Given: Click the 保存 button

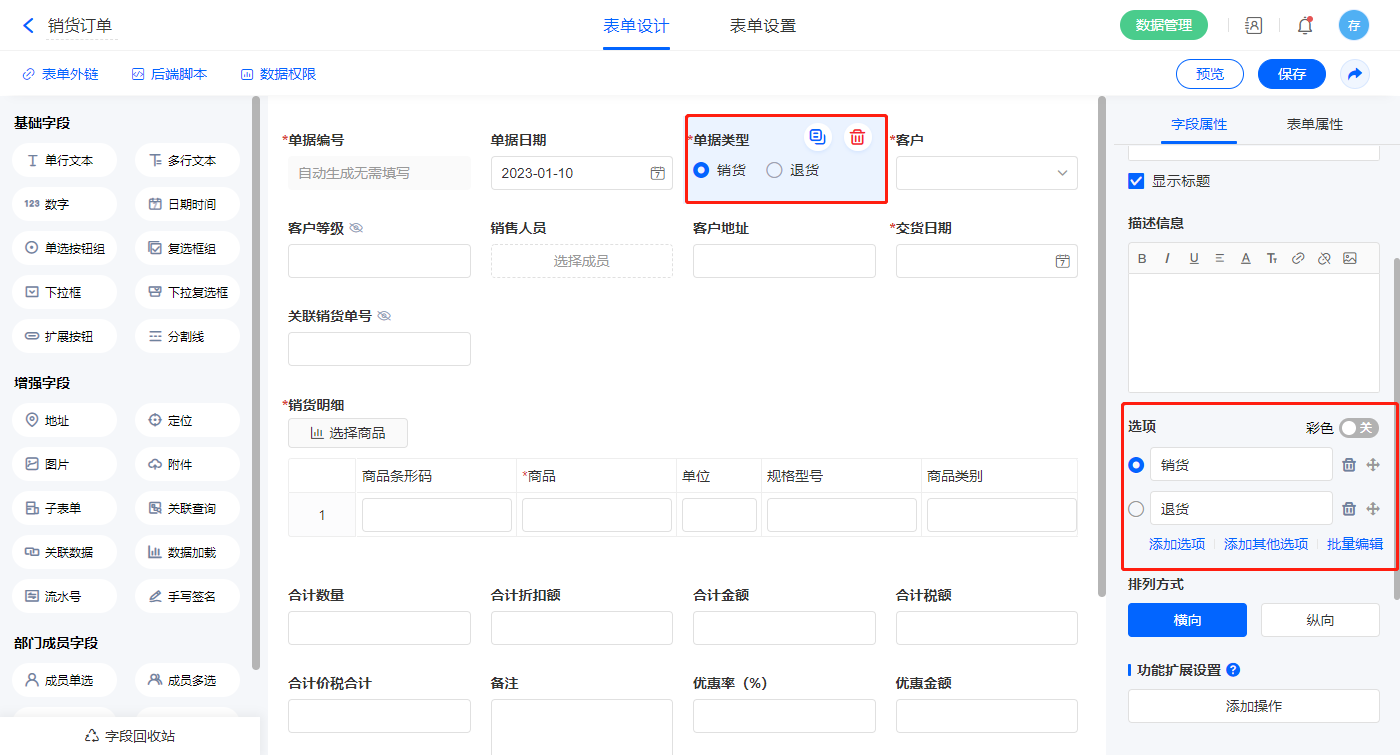Looking at the screenshot, I should point(1291,74).
